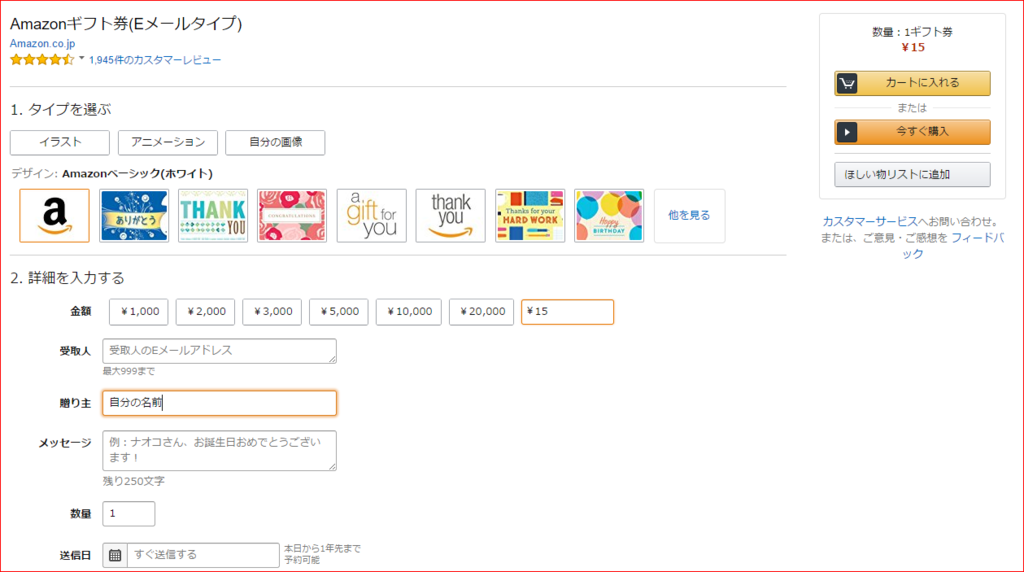Click the メッセージ text area

[x=219, y=451]
